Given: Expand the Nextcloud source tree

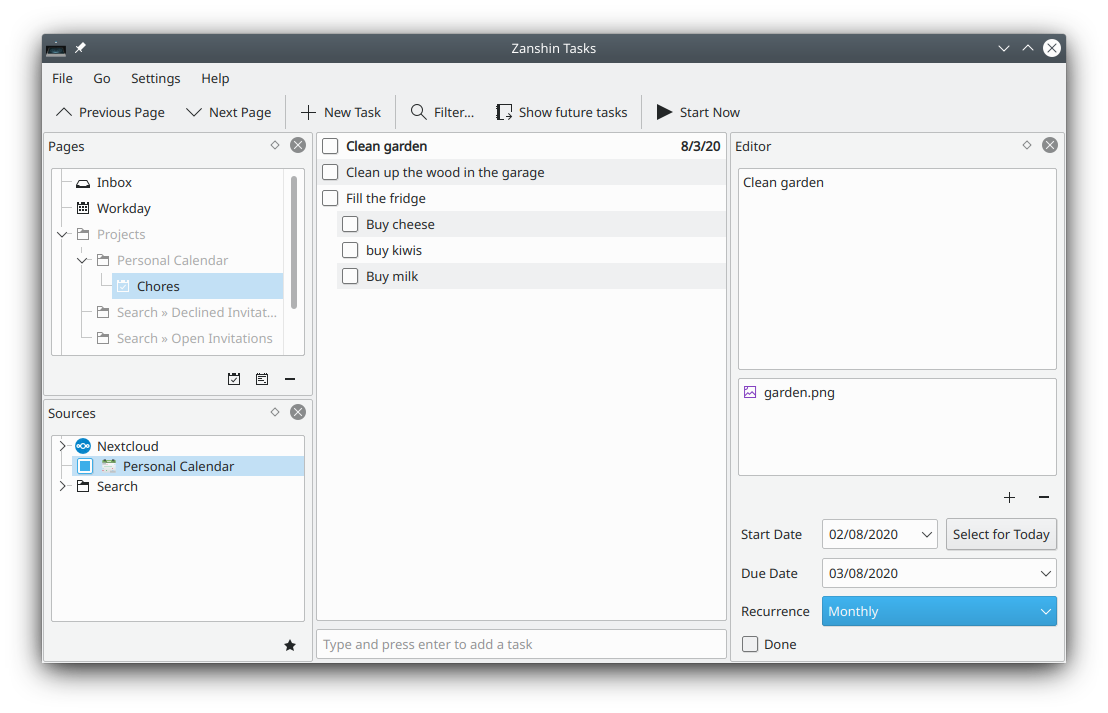Looking at the screenshot, I should pos(62,447).
